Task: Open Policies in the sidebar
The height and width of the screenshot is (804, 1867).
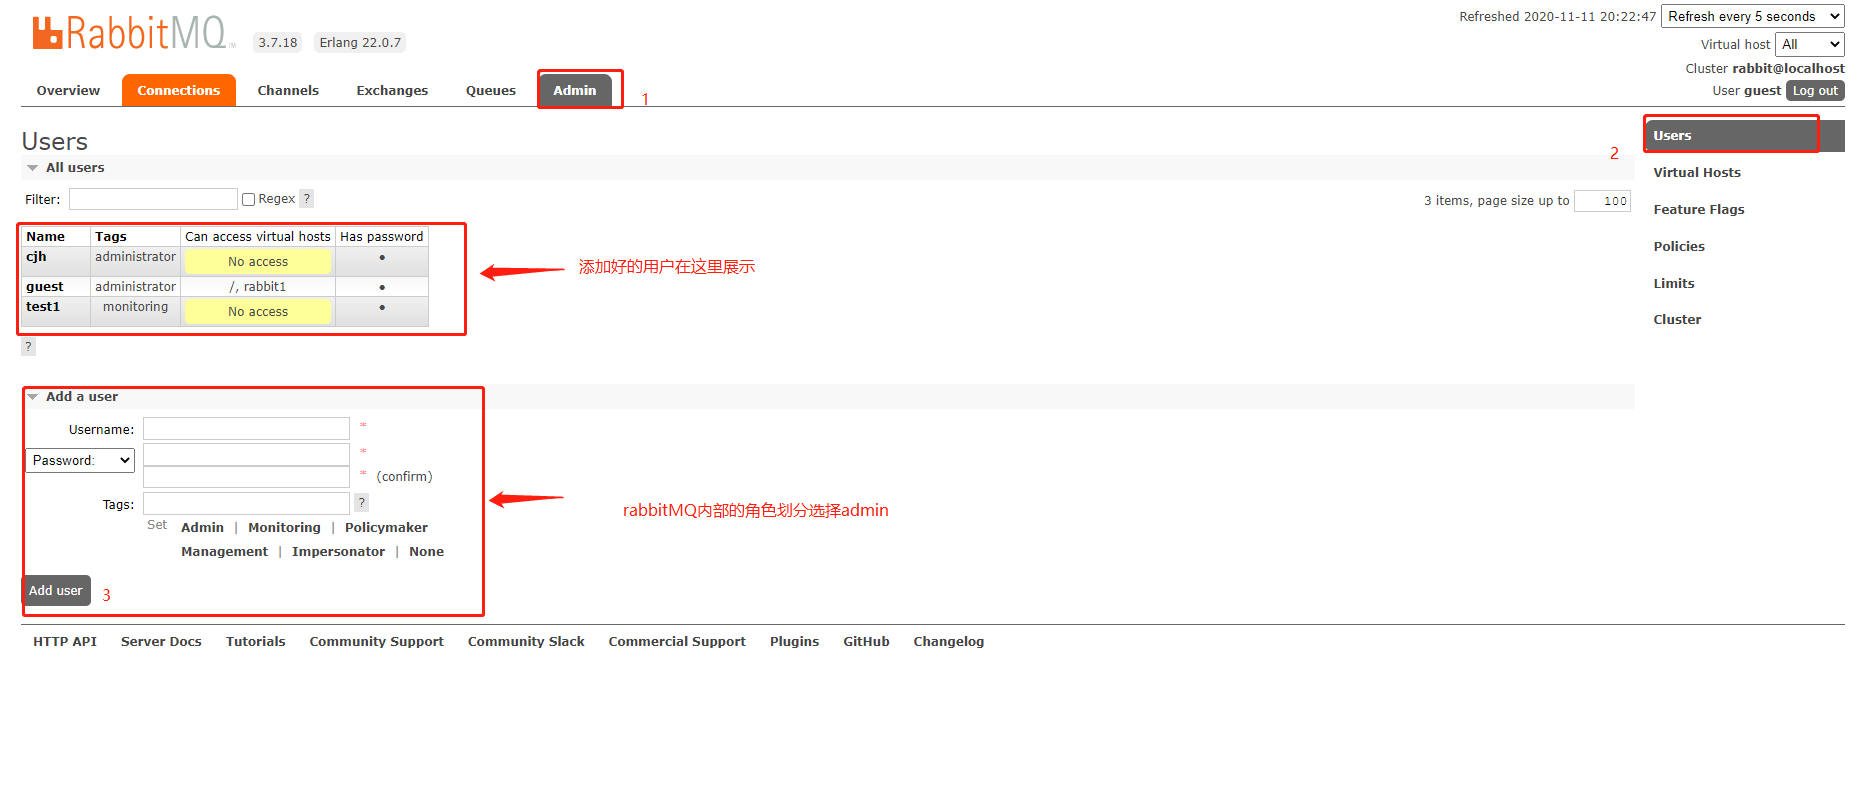Action: pos(1679,247)
